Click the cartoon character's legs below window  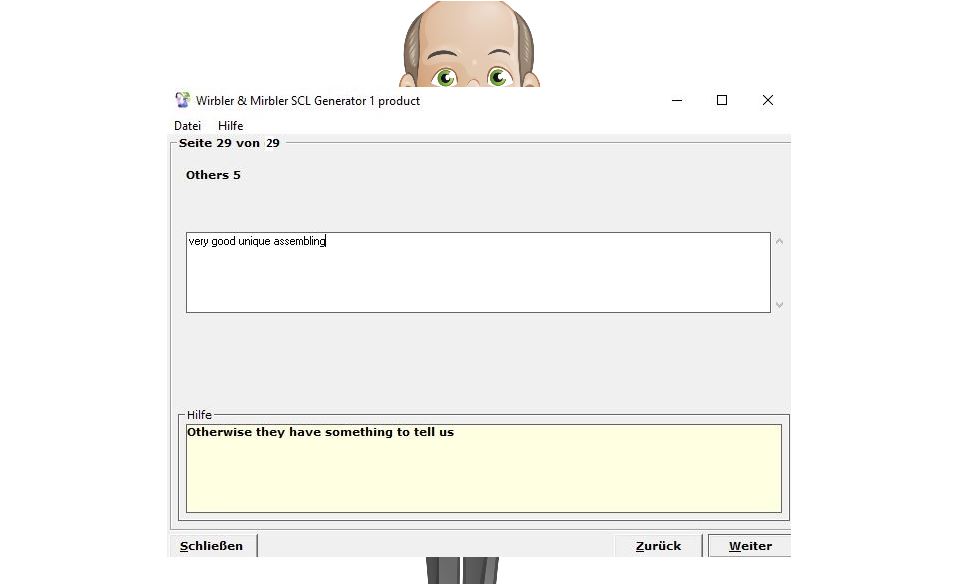(461, 570)
